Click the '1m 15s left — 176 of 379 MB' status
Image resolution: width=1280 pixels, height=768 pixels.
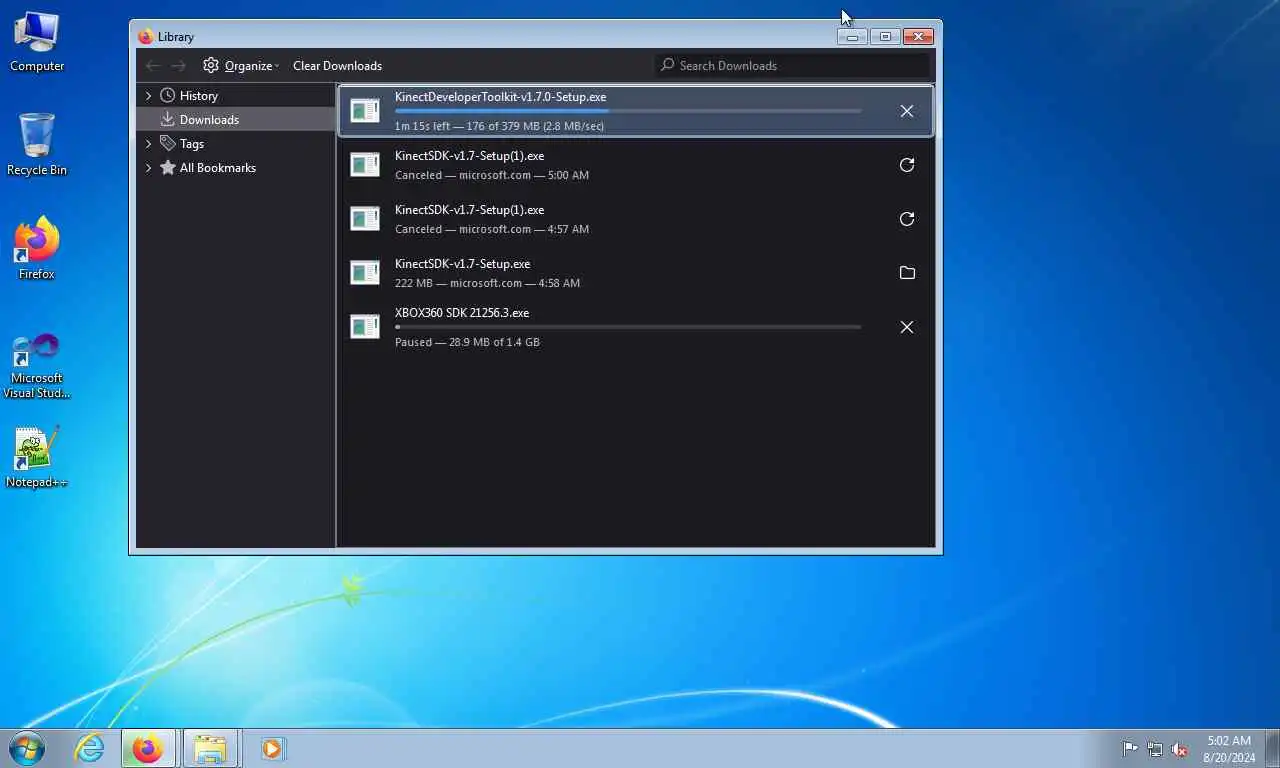499,126
